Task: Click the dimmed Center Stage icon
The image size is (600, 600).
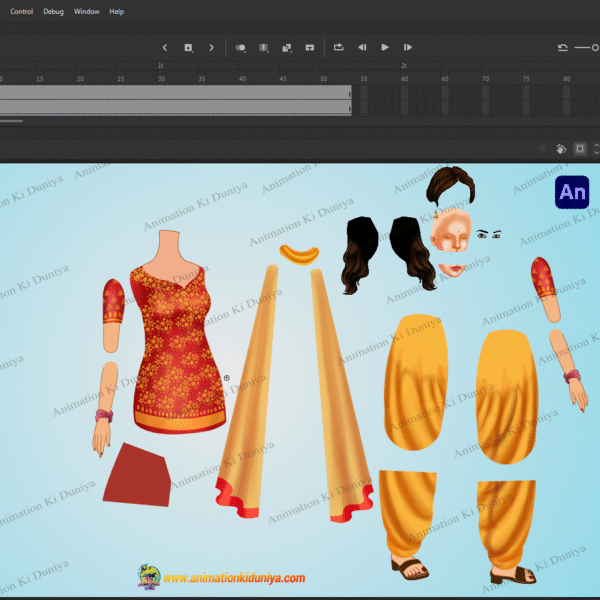Action: (x=543, y=148)
